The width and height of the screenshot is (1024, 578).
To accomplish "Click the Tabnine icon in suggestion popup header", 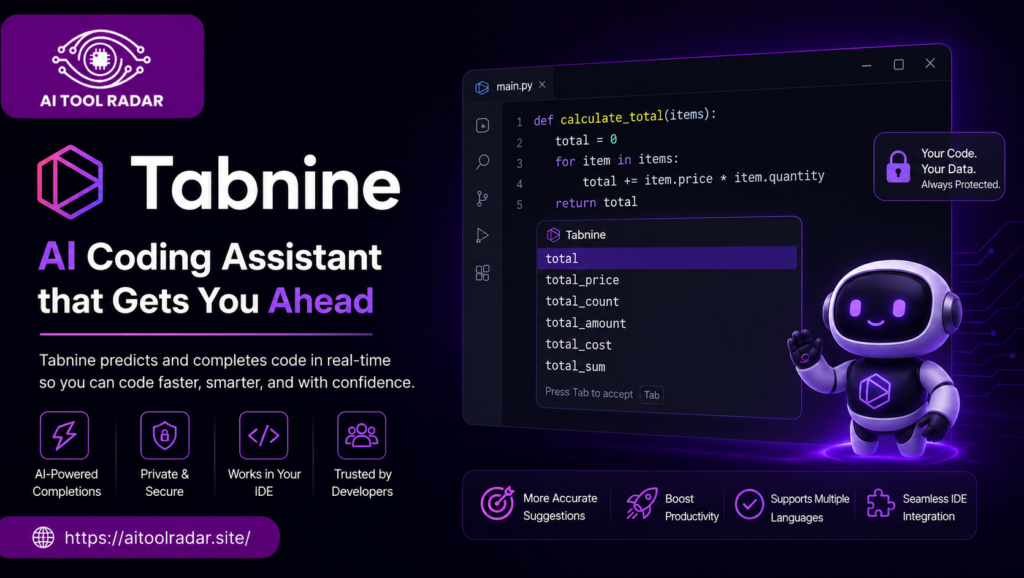I will point(553,234).
